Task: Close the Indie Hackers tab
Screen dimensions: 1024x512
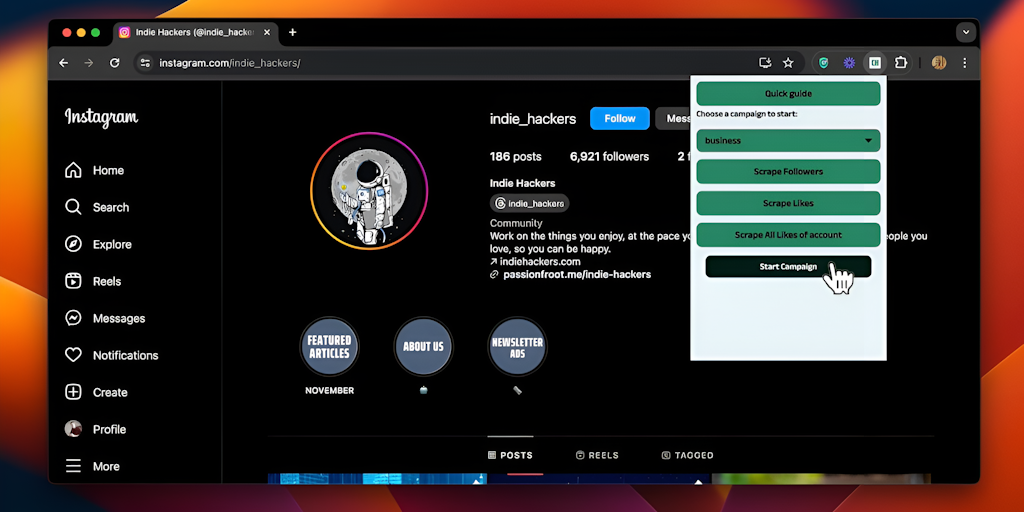Action: [266, 32]
